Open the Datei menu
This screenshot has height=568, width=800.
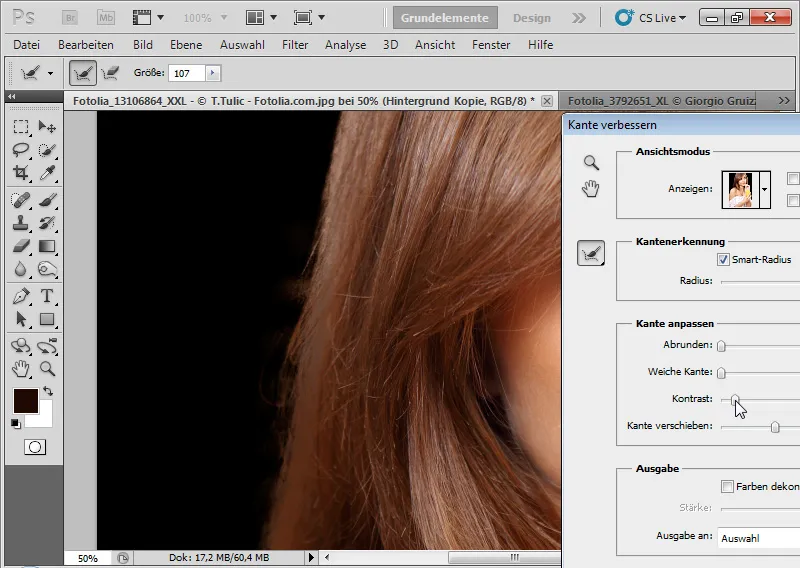(27, 45)
